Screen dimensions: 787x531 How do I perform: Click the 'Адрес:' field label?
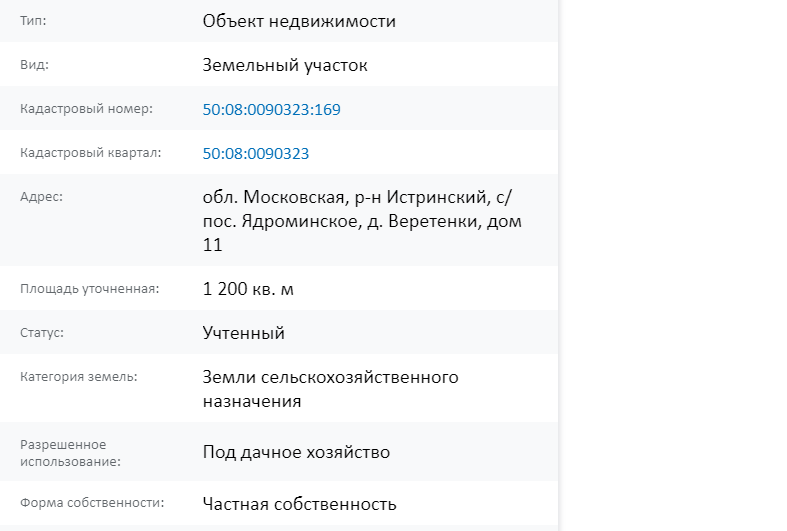pos(41,197)
